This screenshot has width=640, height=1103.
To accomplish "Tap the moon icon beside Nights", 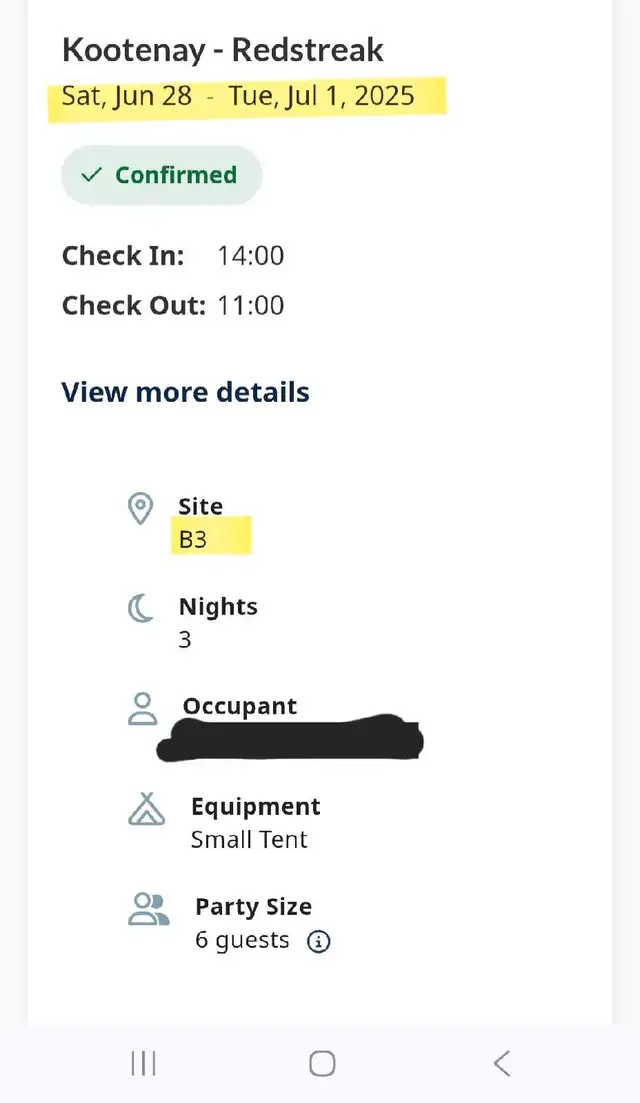I will click(x=141, y=608).
